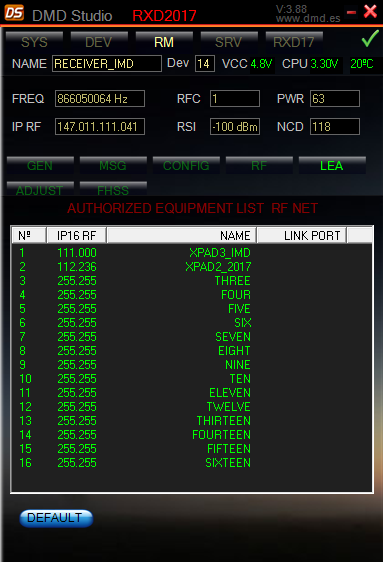Click the DS application logo icon
The image size is (383, 562).
click(14, 13)
